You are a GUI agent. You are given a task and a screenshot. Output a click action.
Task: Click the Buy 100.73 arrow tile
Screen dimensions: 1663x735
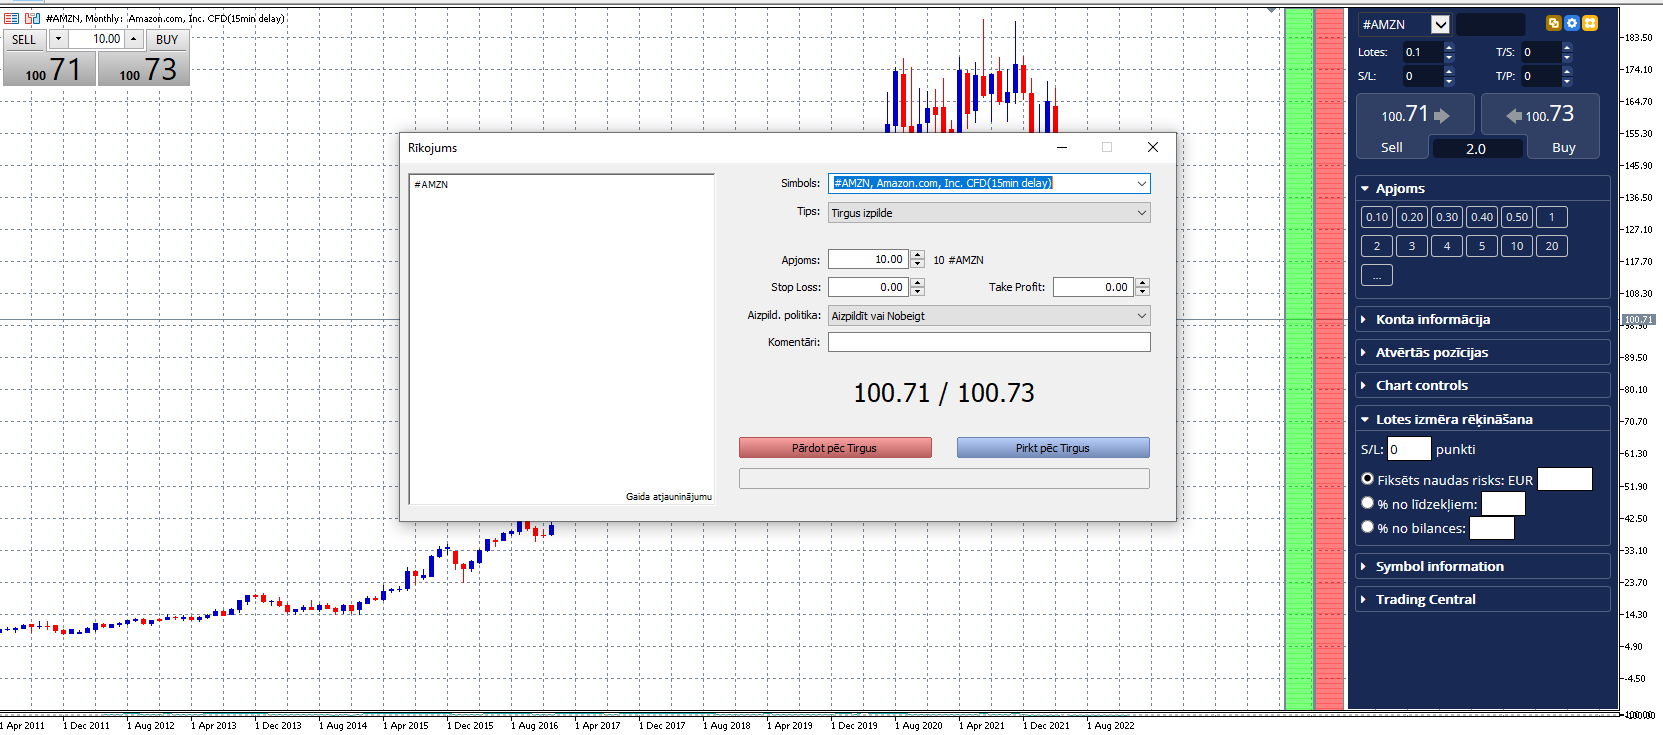tap(1540, 115)
